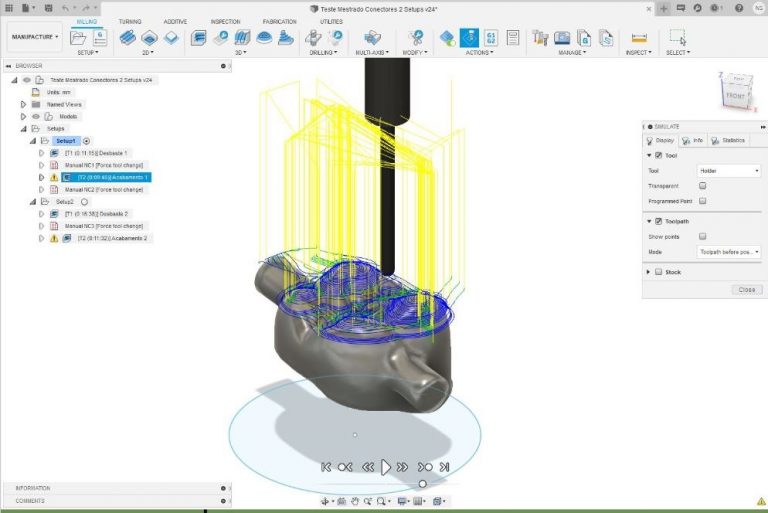Click the Save icon in title bar
Viewport: 768px width, 513px height.
coord(46,8)
